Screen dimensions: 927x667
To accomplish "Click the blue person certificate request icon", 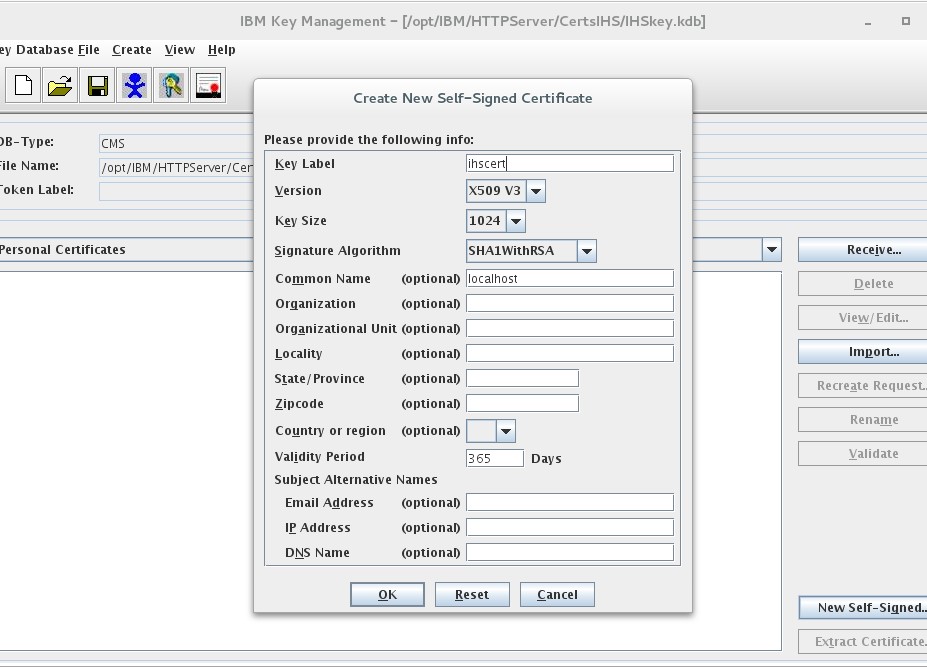I will coord(134,85).
